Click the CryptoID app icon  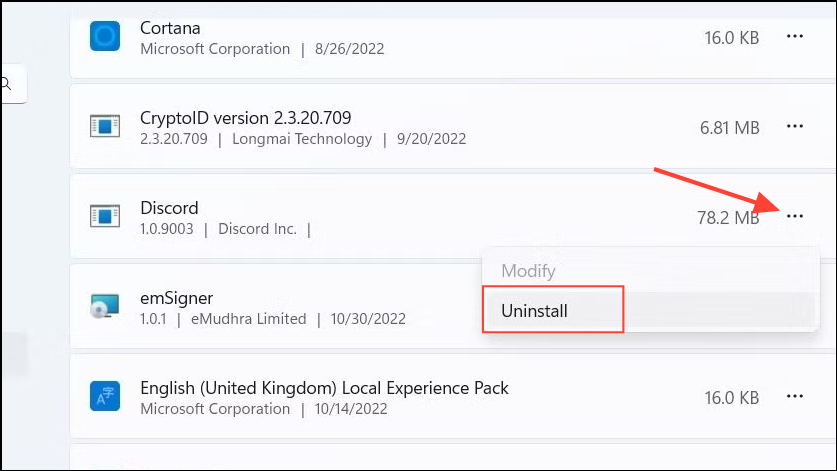pos(105,126)
